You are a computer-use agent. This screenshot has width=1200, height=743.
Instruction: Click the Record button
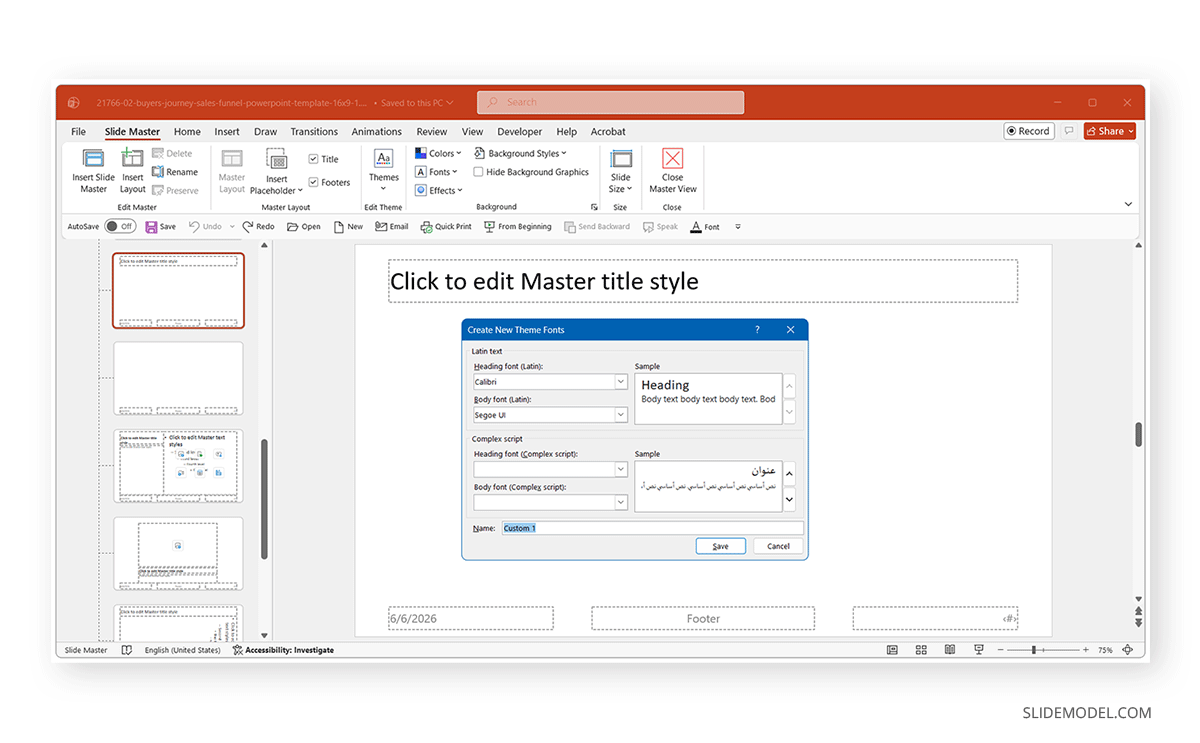pyautogui.click(x=1029, y=131)
